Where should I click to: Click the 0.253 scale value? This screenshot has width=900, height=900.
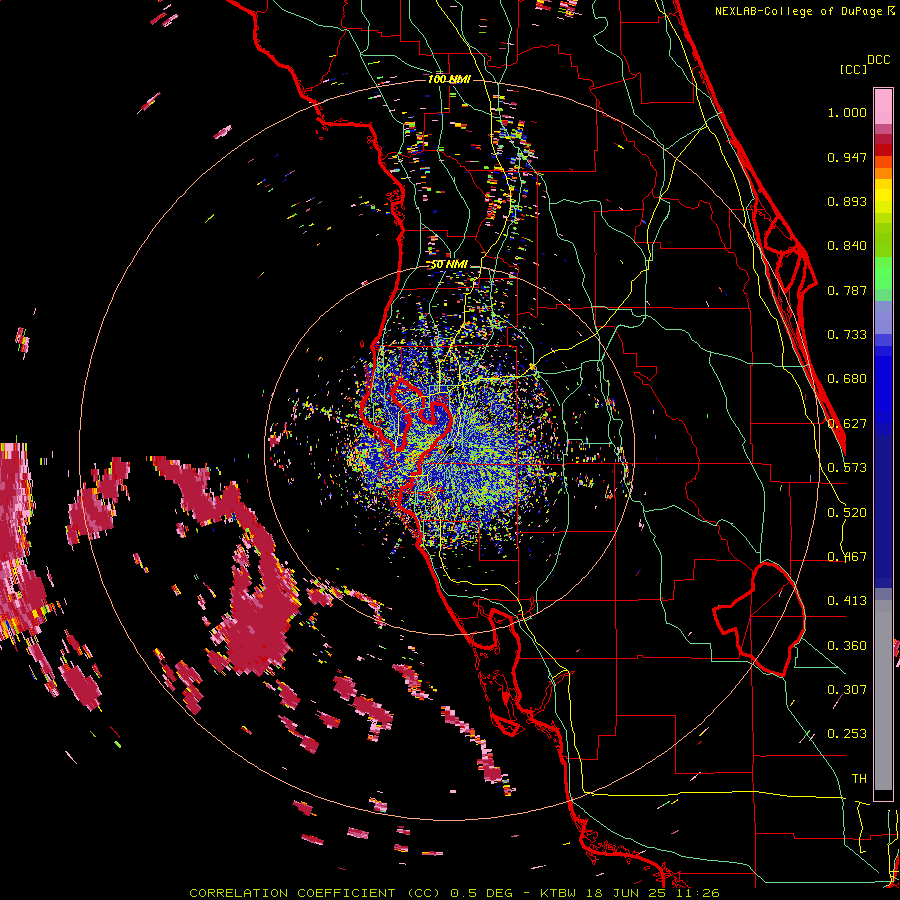click(847, 734)
